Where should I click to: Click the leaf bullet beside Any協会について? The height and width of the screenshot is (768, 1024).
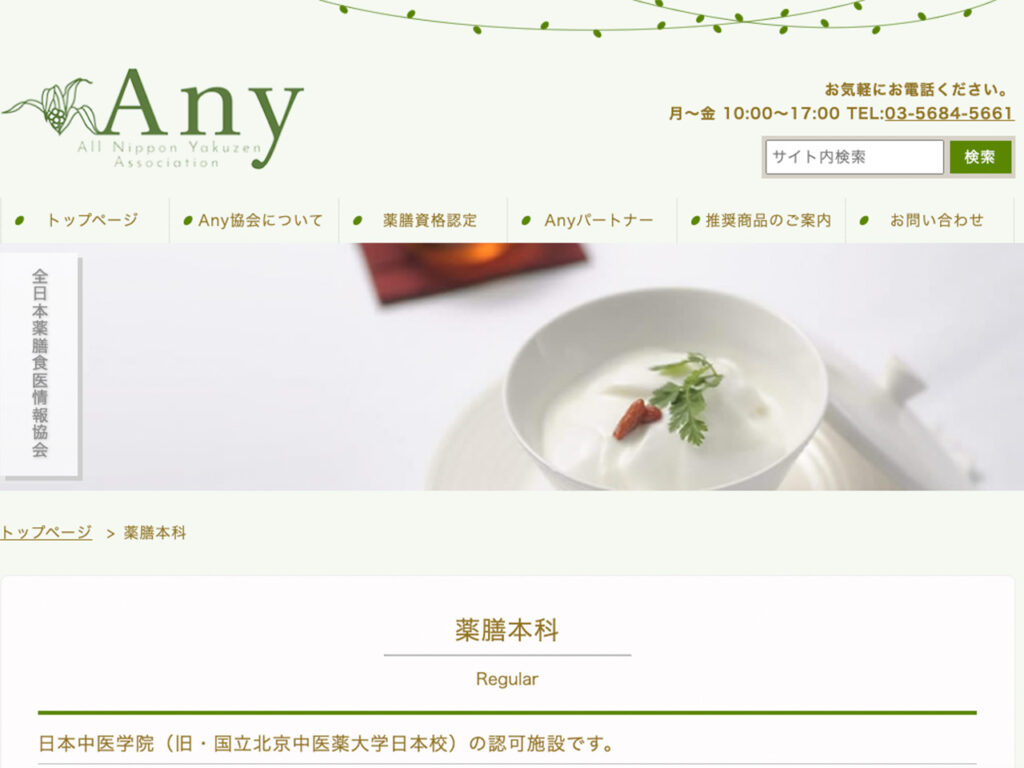(x=188, y=221)
